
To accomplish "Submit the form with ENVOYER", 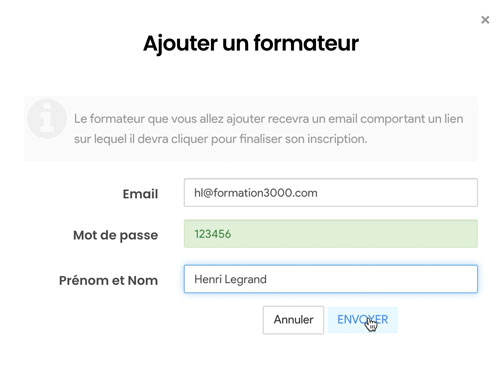I will [363, 320].
